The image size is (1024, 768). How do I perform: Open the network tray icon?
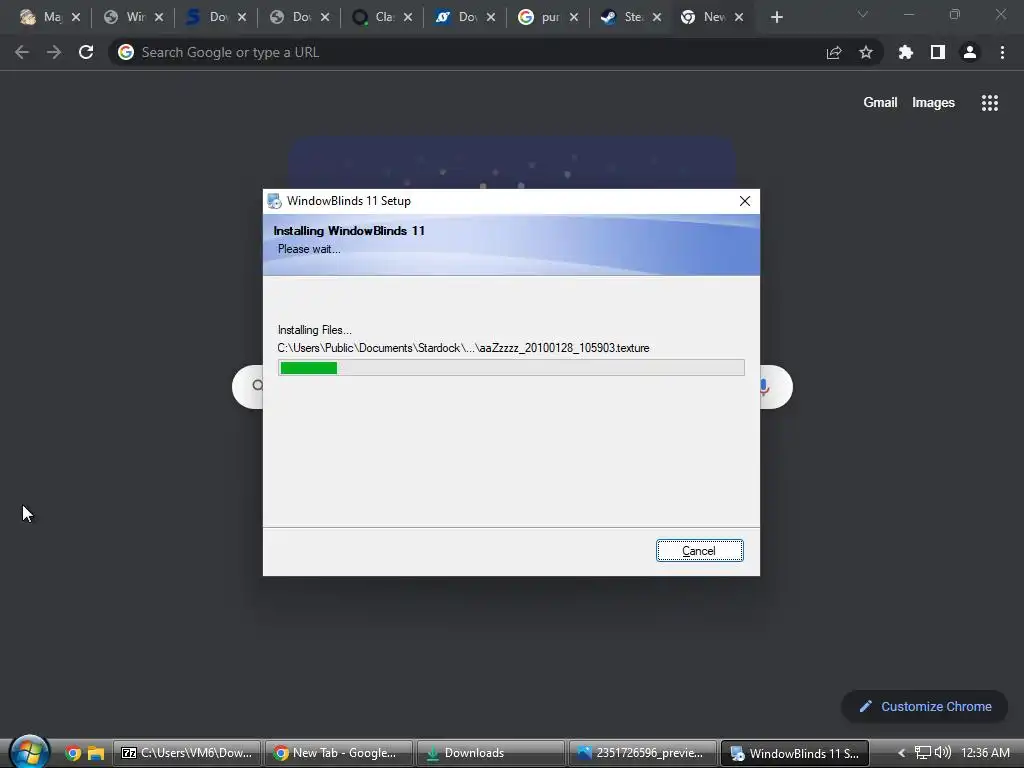tap(922, 753)
